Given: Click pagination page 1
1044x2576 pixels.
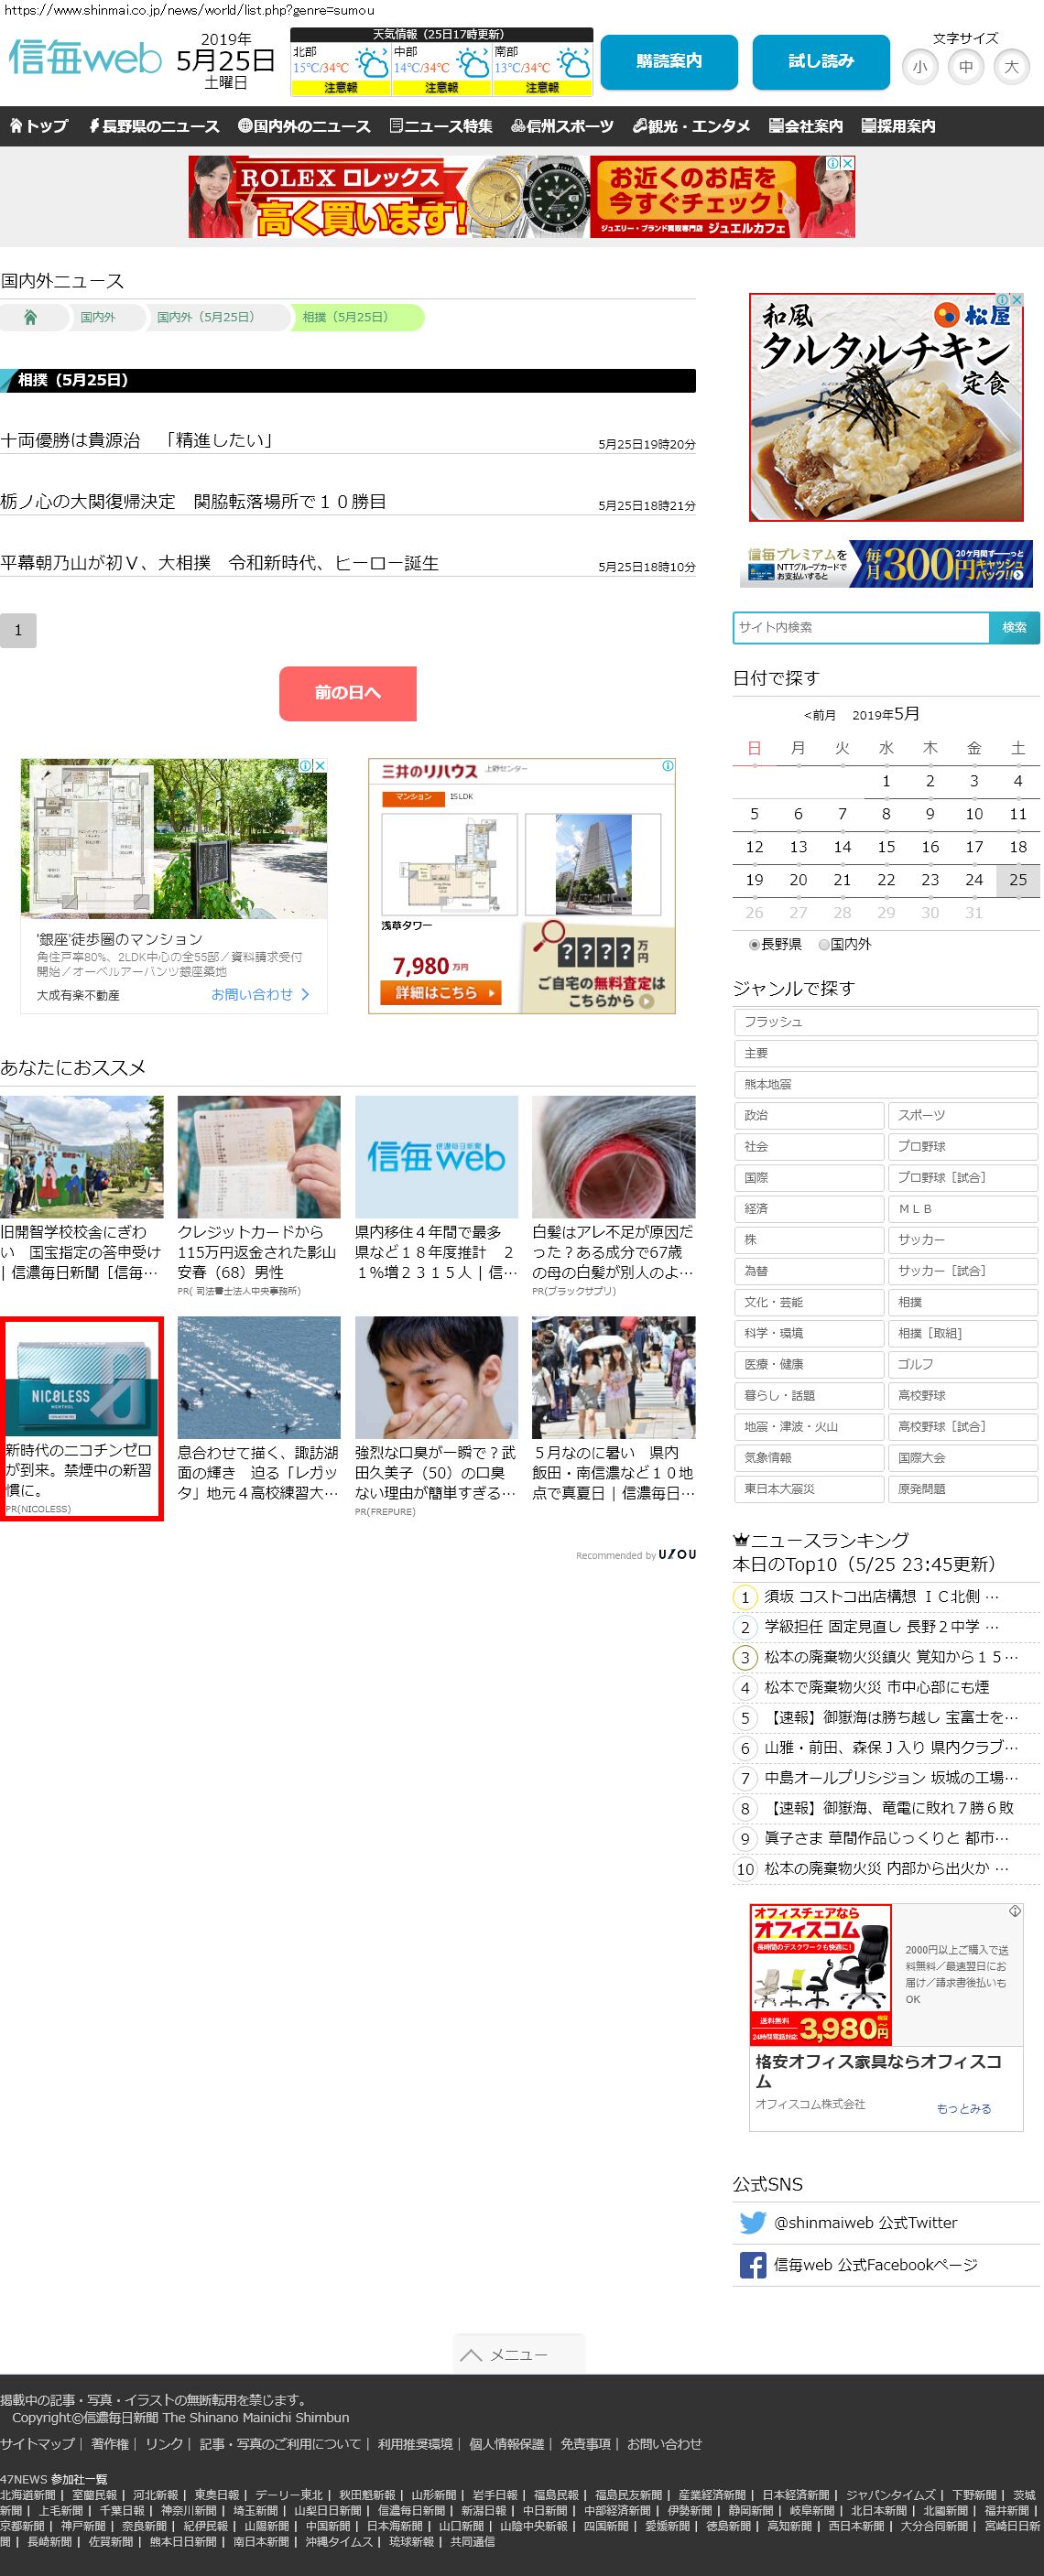Looking at the screenshot, I should 18,630.
